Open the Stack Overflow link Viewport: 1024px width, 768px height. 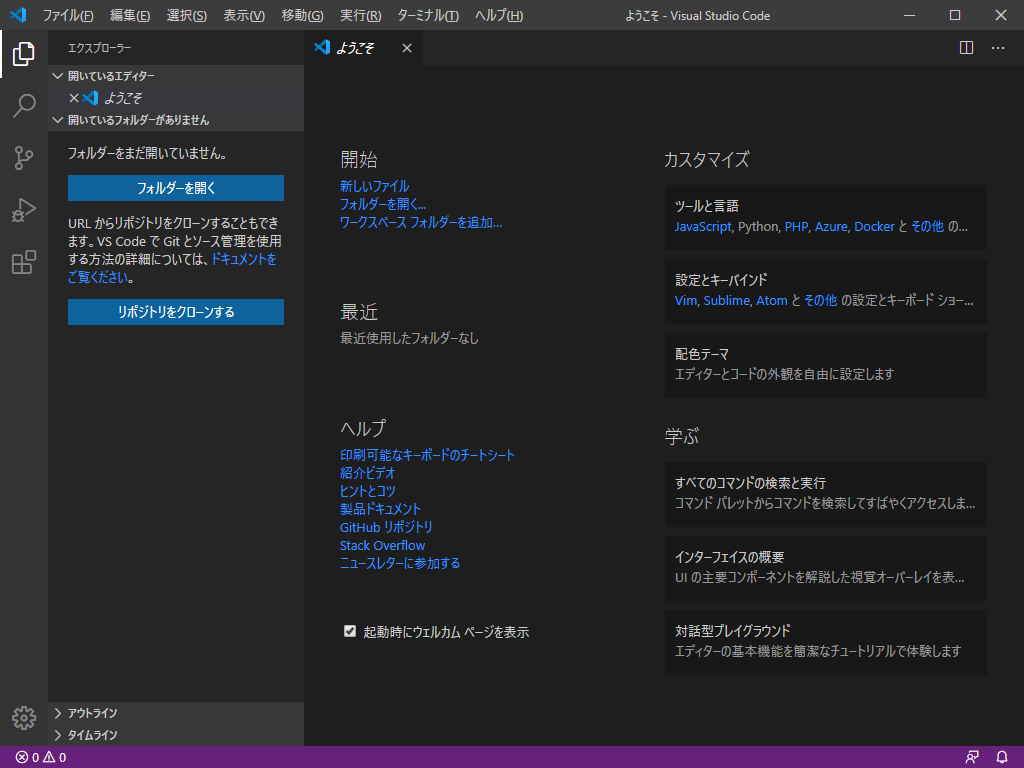coord(382,545)
